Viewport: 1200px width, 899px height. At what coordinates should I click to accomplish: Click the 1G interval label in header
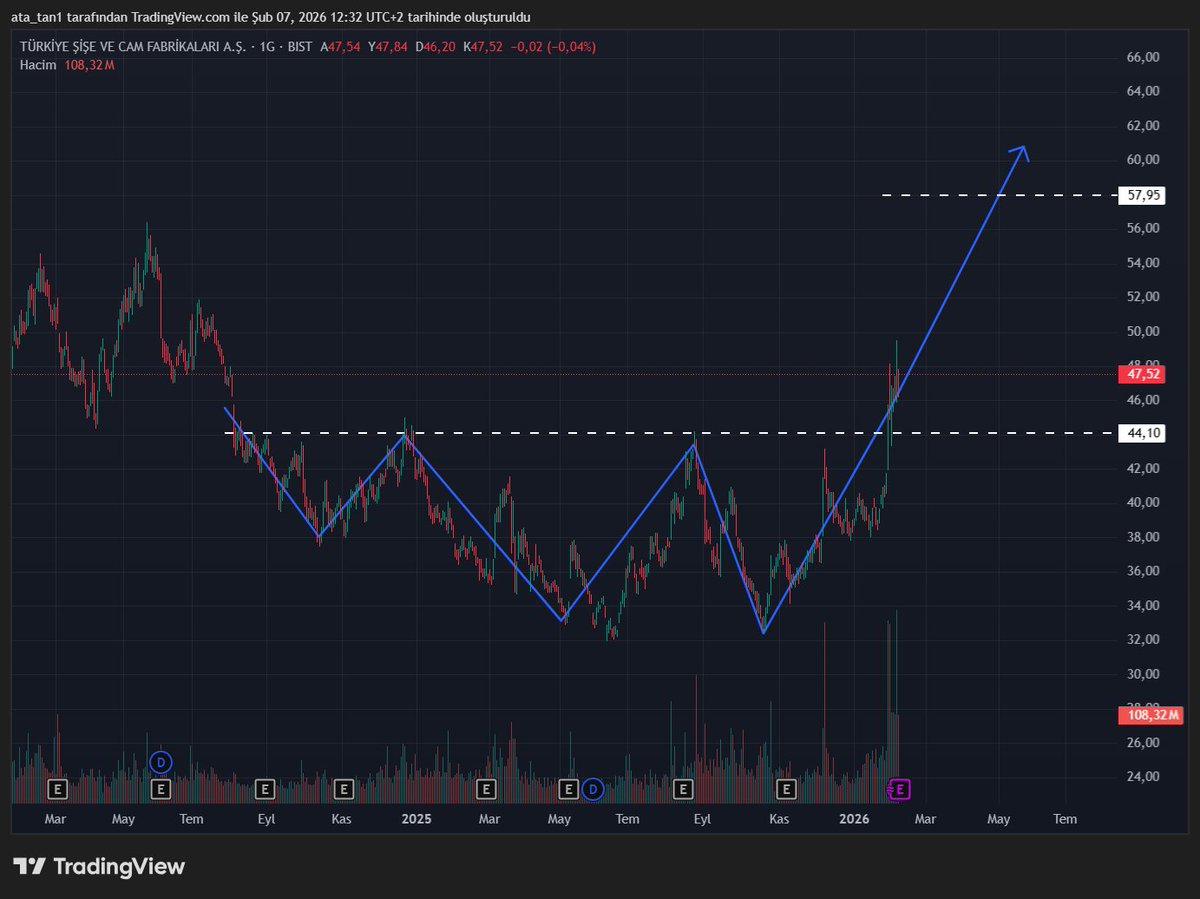click(265, 47)
